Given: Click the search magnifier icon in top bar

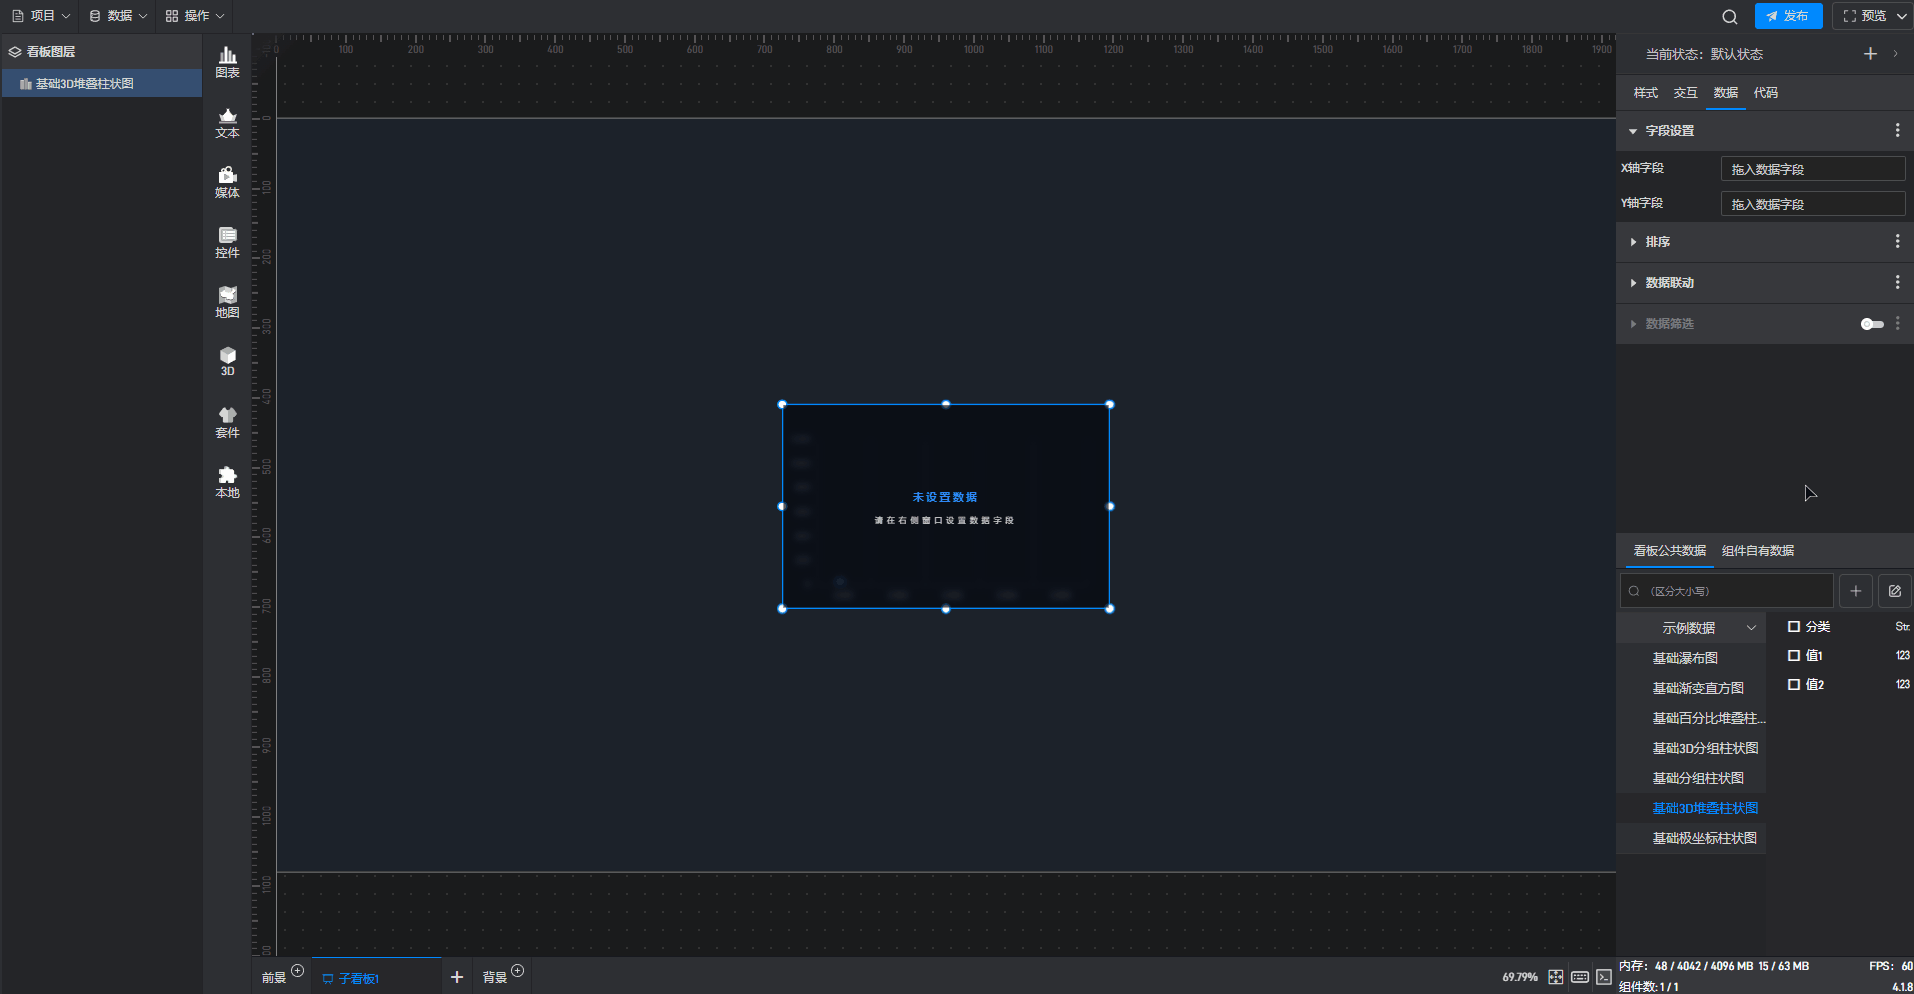Looking at the screenshot, I should click(1729, 17).
